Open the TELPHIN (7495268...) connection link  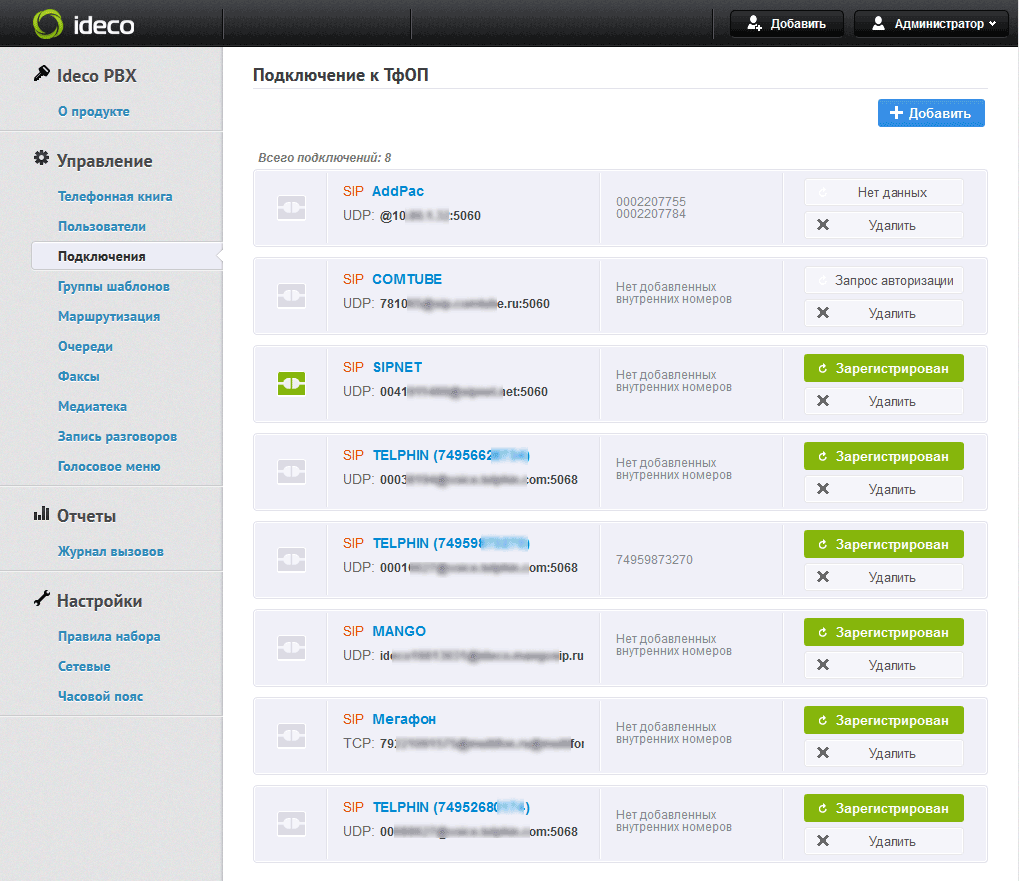(x=451, y=807)
